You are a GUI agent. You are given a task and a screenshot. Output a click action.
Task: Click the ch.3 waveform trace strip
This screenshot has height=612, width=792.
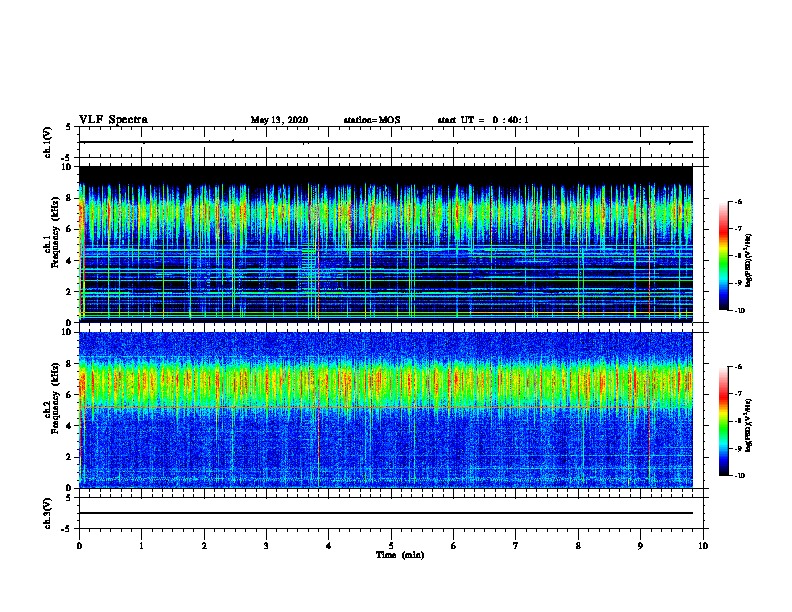pos(386,513)
